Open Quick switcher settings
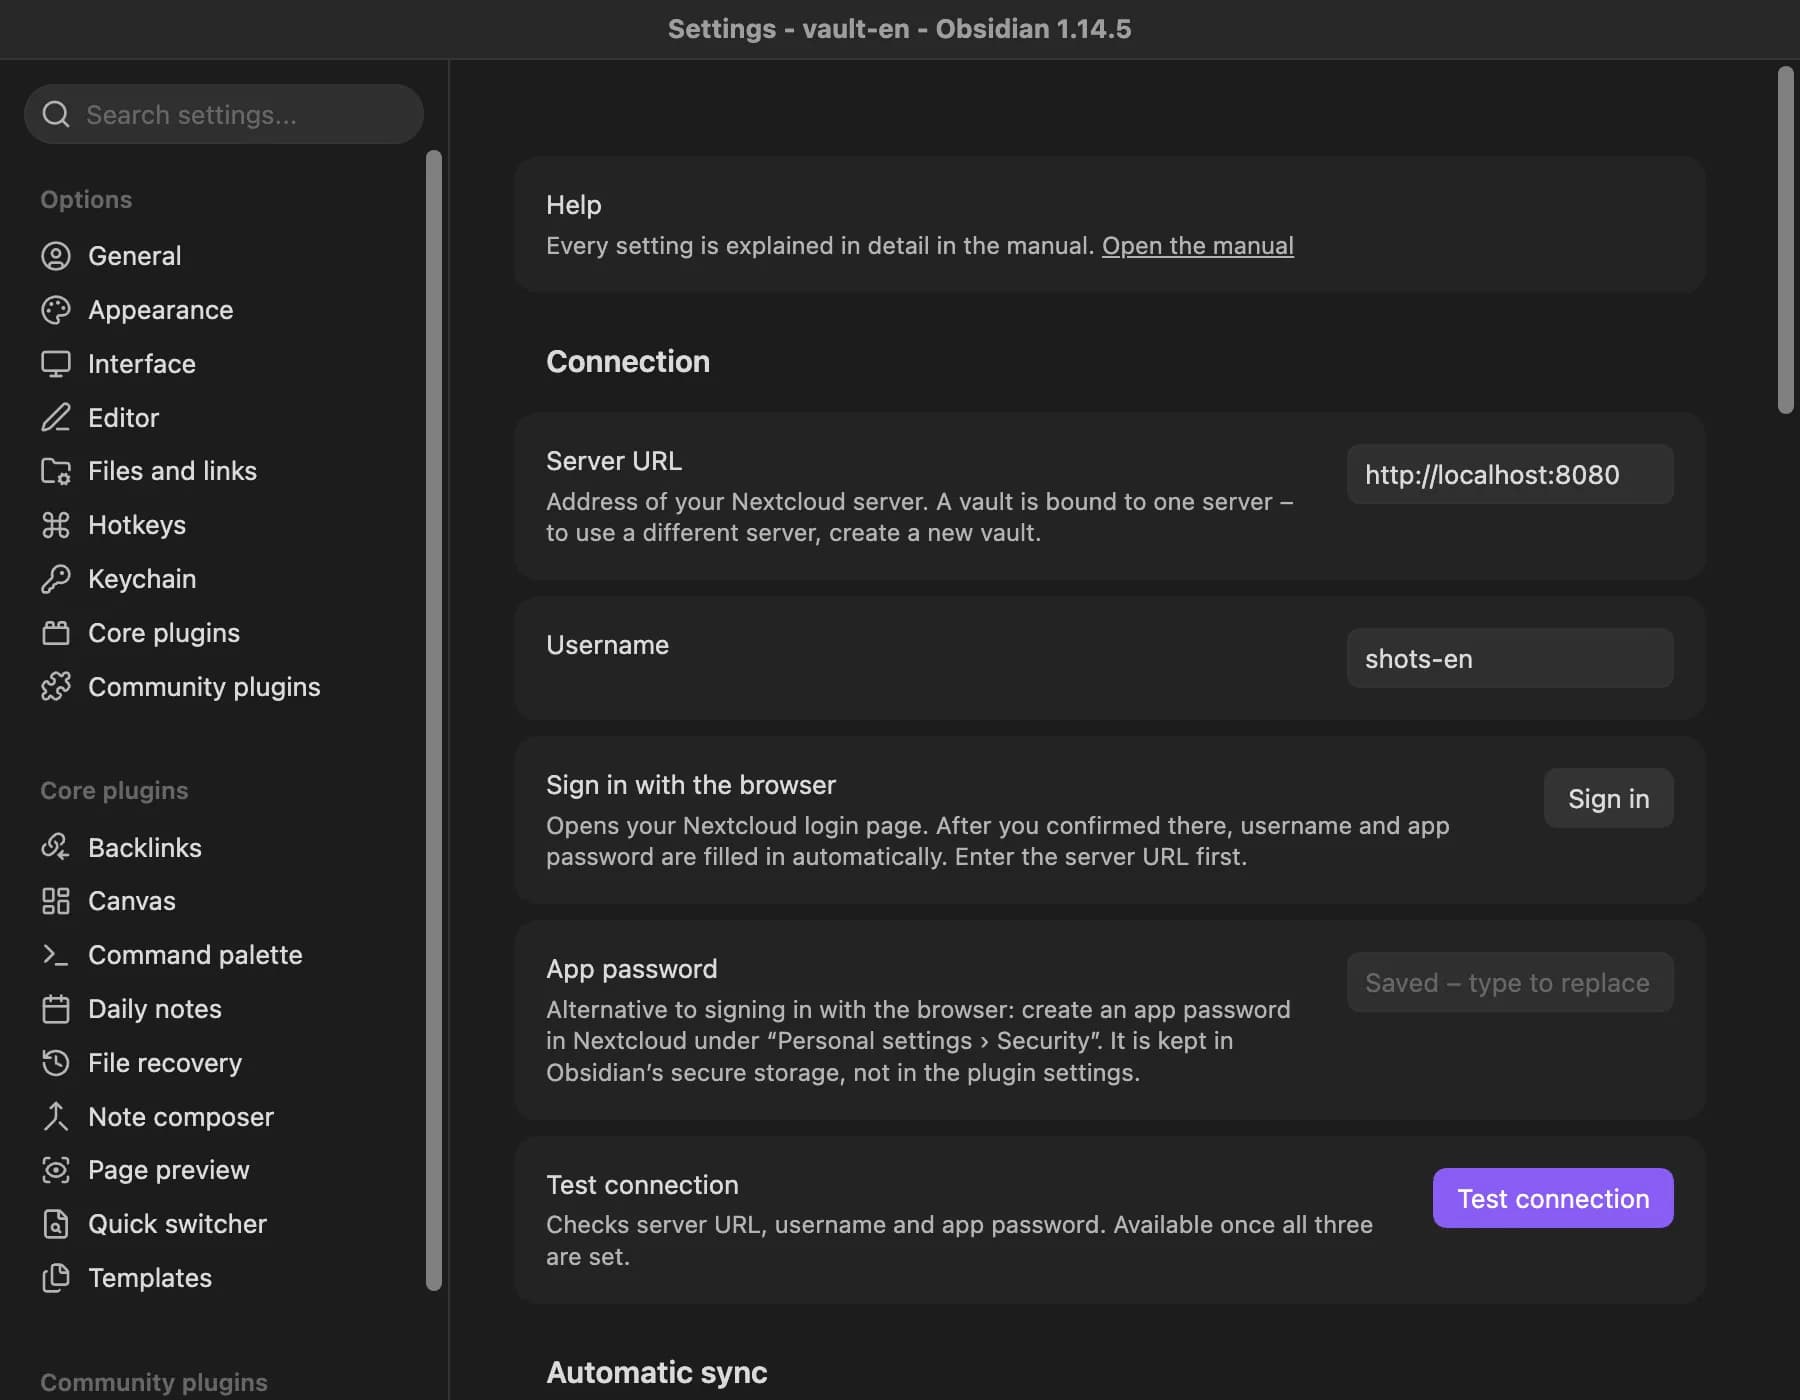 coord(224,1224)
